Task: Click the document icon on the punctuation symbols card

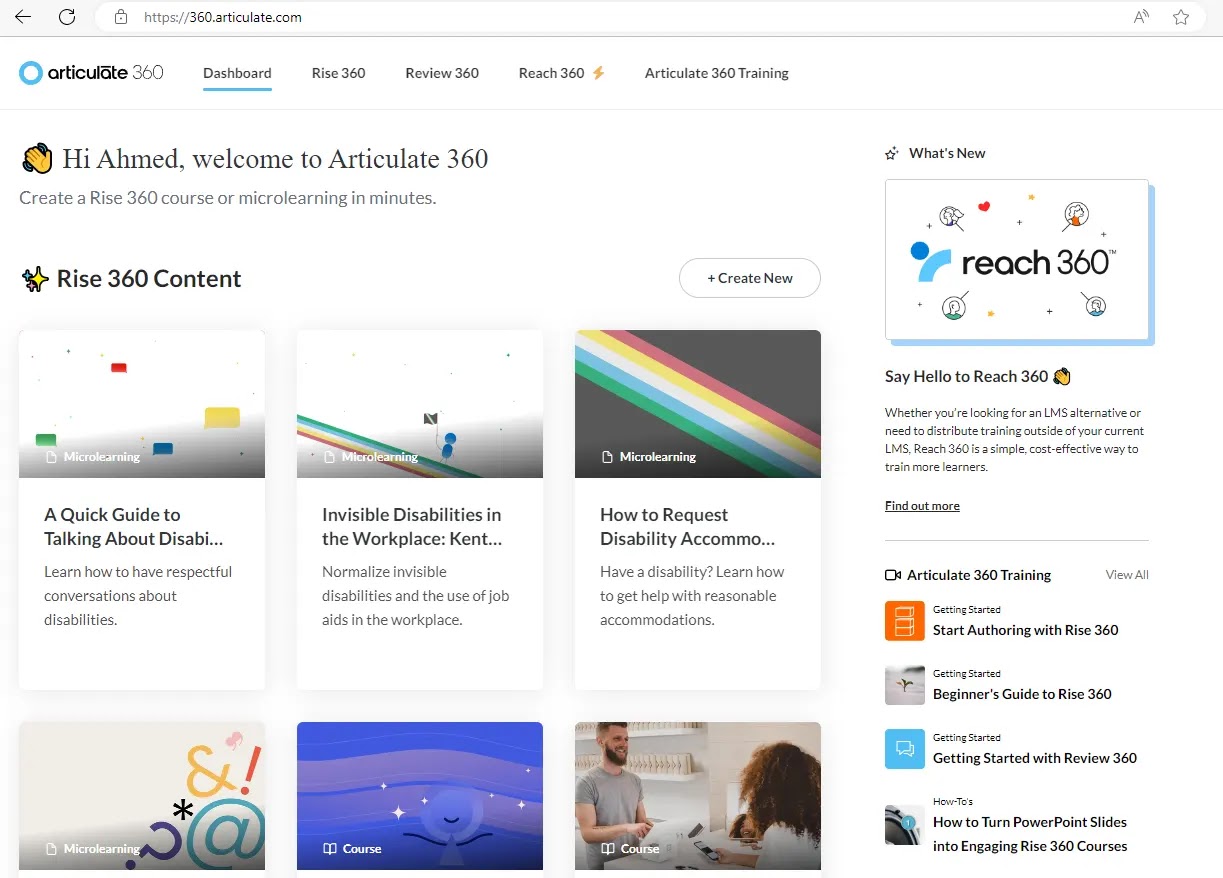Action: [52, 849]
